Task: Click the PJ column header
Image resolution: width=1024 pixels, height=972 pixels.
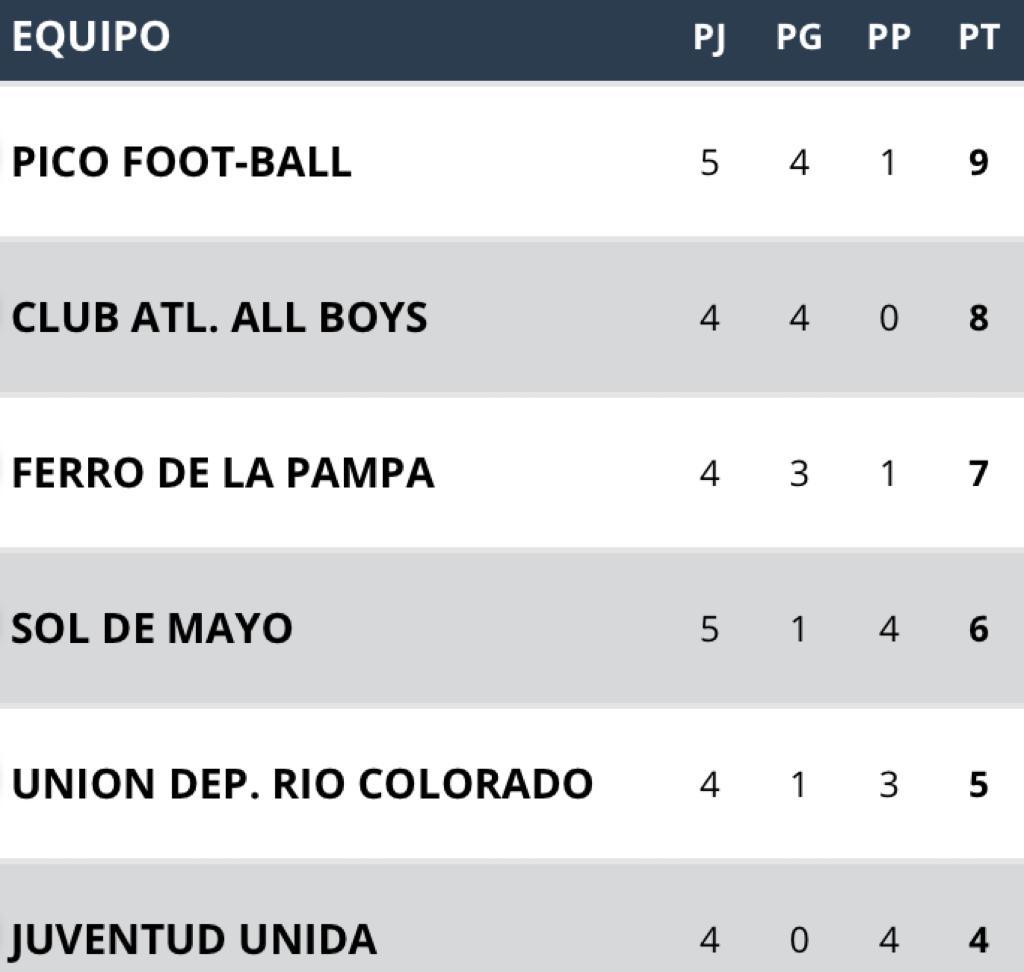Action: pyautogui.click(x=709, y=38)
